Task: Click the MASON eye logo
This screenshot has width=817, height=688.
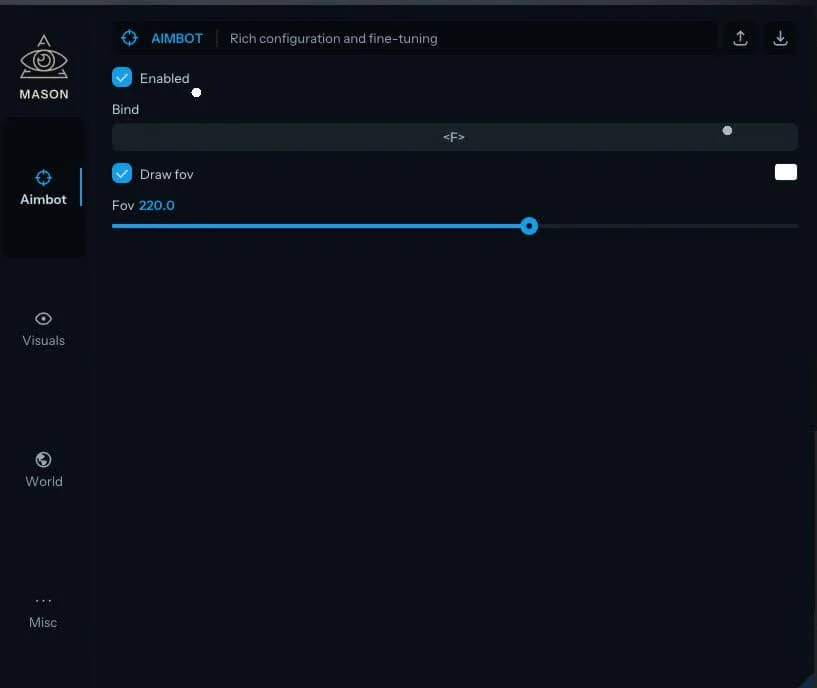Action: pos(44,59)
